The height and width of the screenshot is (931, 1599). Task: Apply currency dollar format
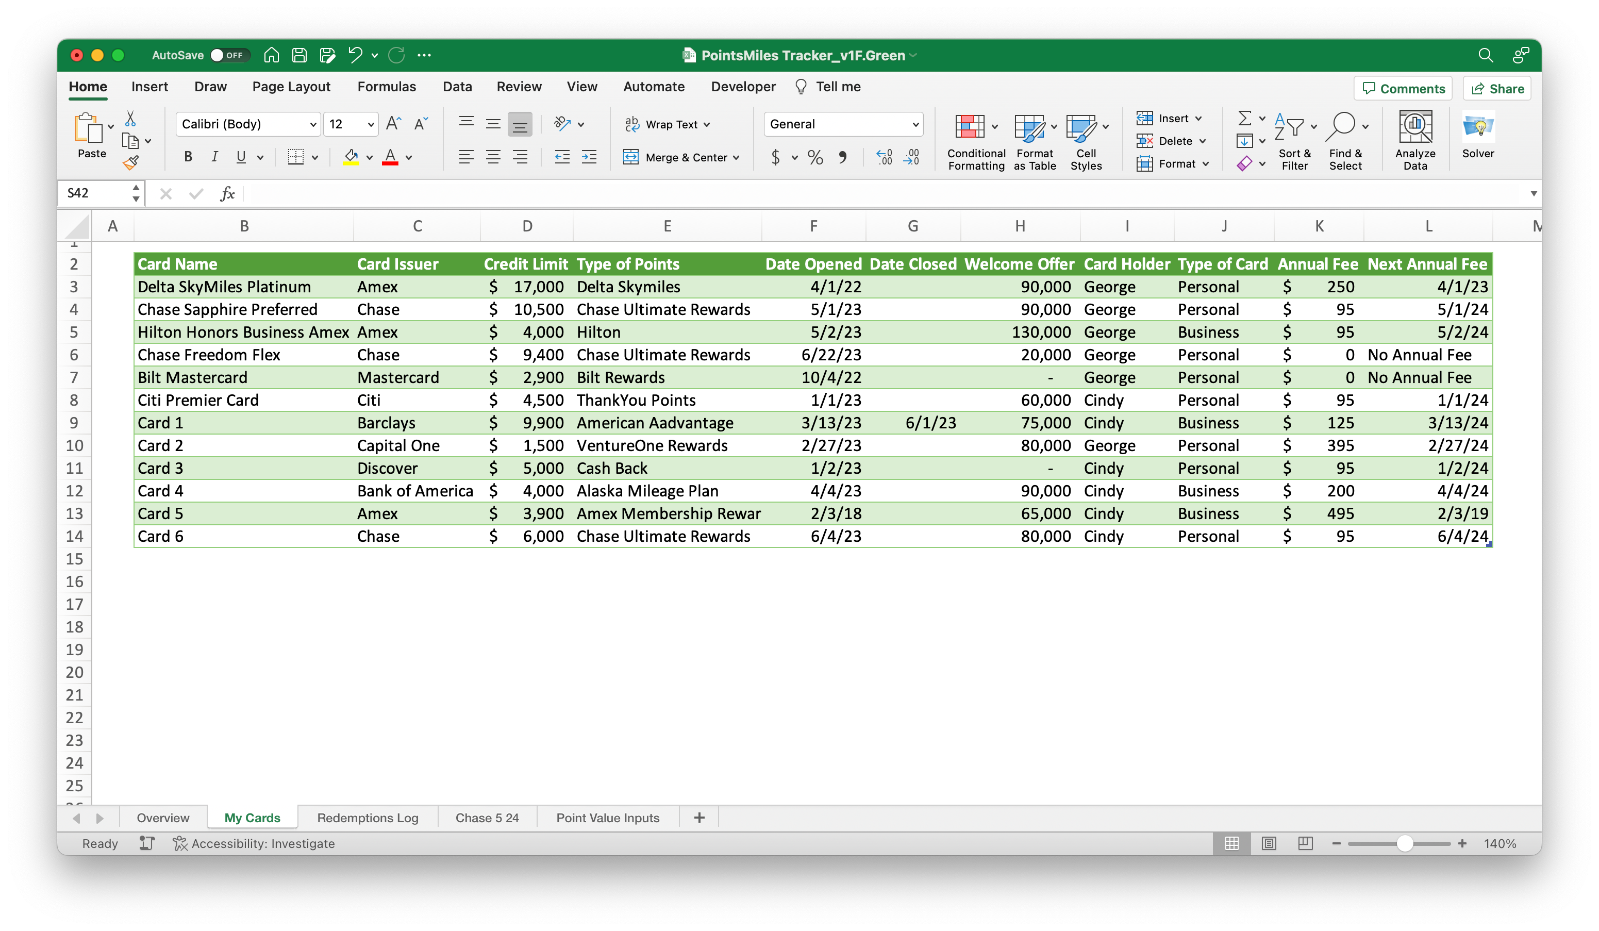(776, 157)
